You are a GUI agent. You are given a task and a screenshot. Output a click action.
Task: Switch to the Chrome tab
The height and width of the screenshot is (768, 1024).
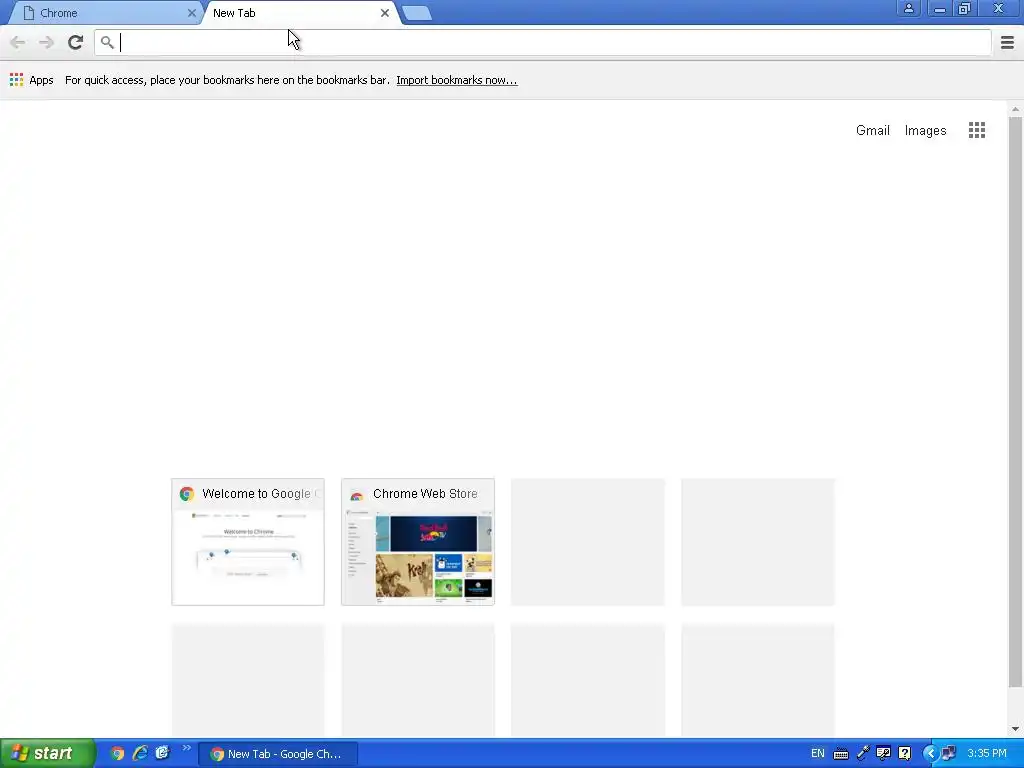tap(104, 13)
